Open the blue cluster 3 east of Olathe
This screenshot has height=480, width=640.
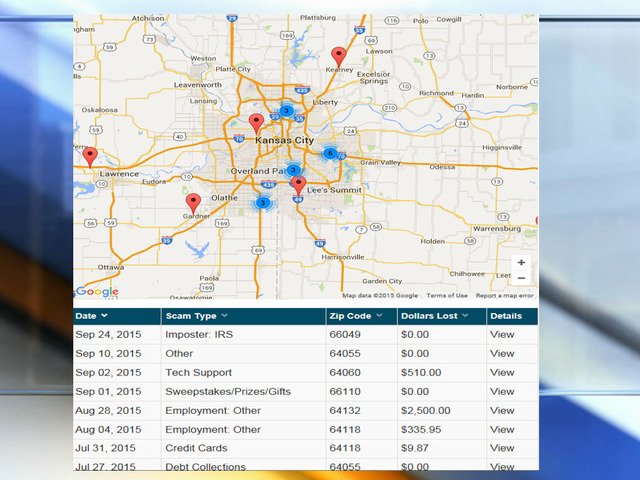(x=262, y=202)
